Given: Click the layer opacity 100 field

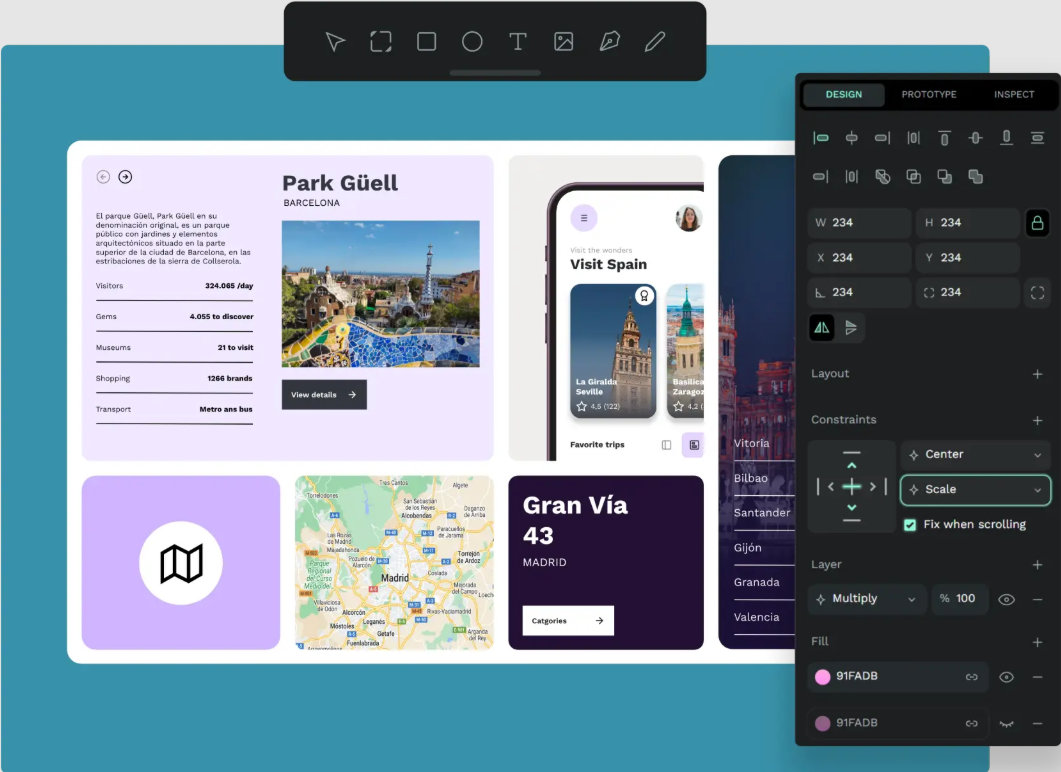Looking at the screenshot, I should coord(960,599).
